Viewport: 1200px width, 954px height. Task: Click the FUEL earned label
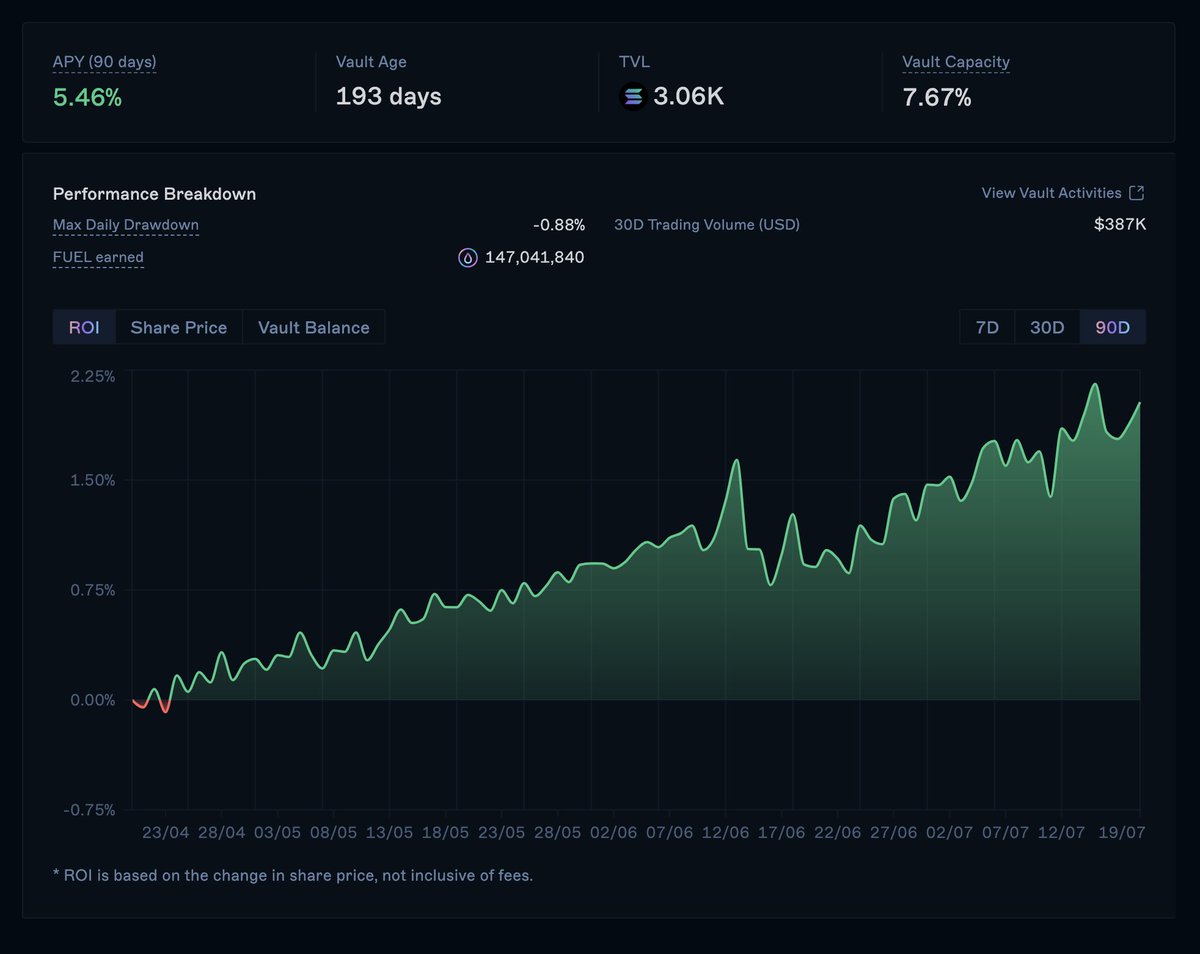pyautogui.click(x=98, y=257)
